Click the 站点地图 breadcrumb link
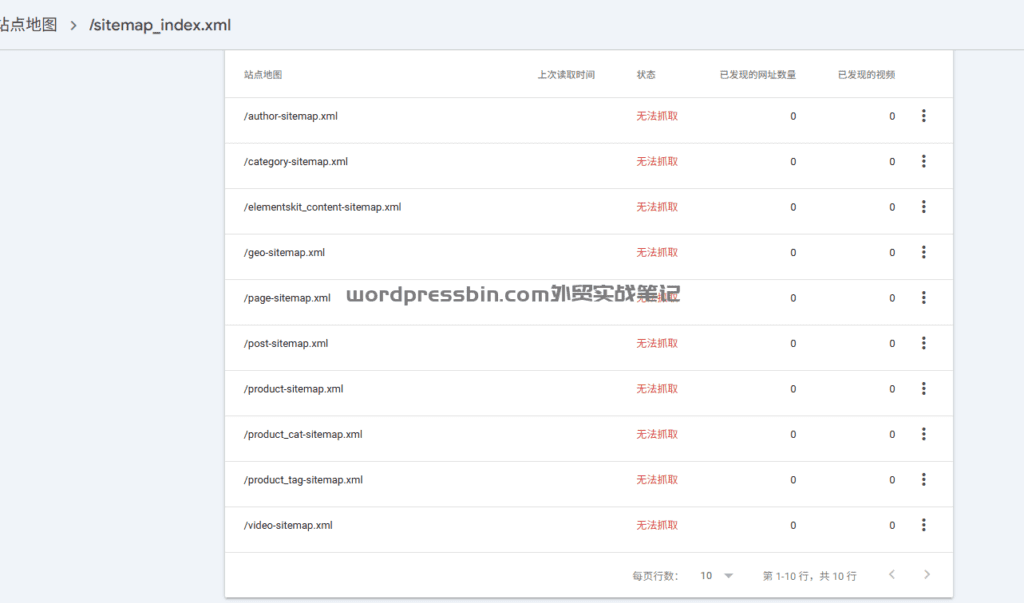The width and height of the screenshot is (1024, 603). pyautogui.click(x=29, y=25)
